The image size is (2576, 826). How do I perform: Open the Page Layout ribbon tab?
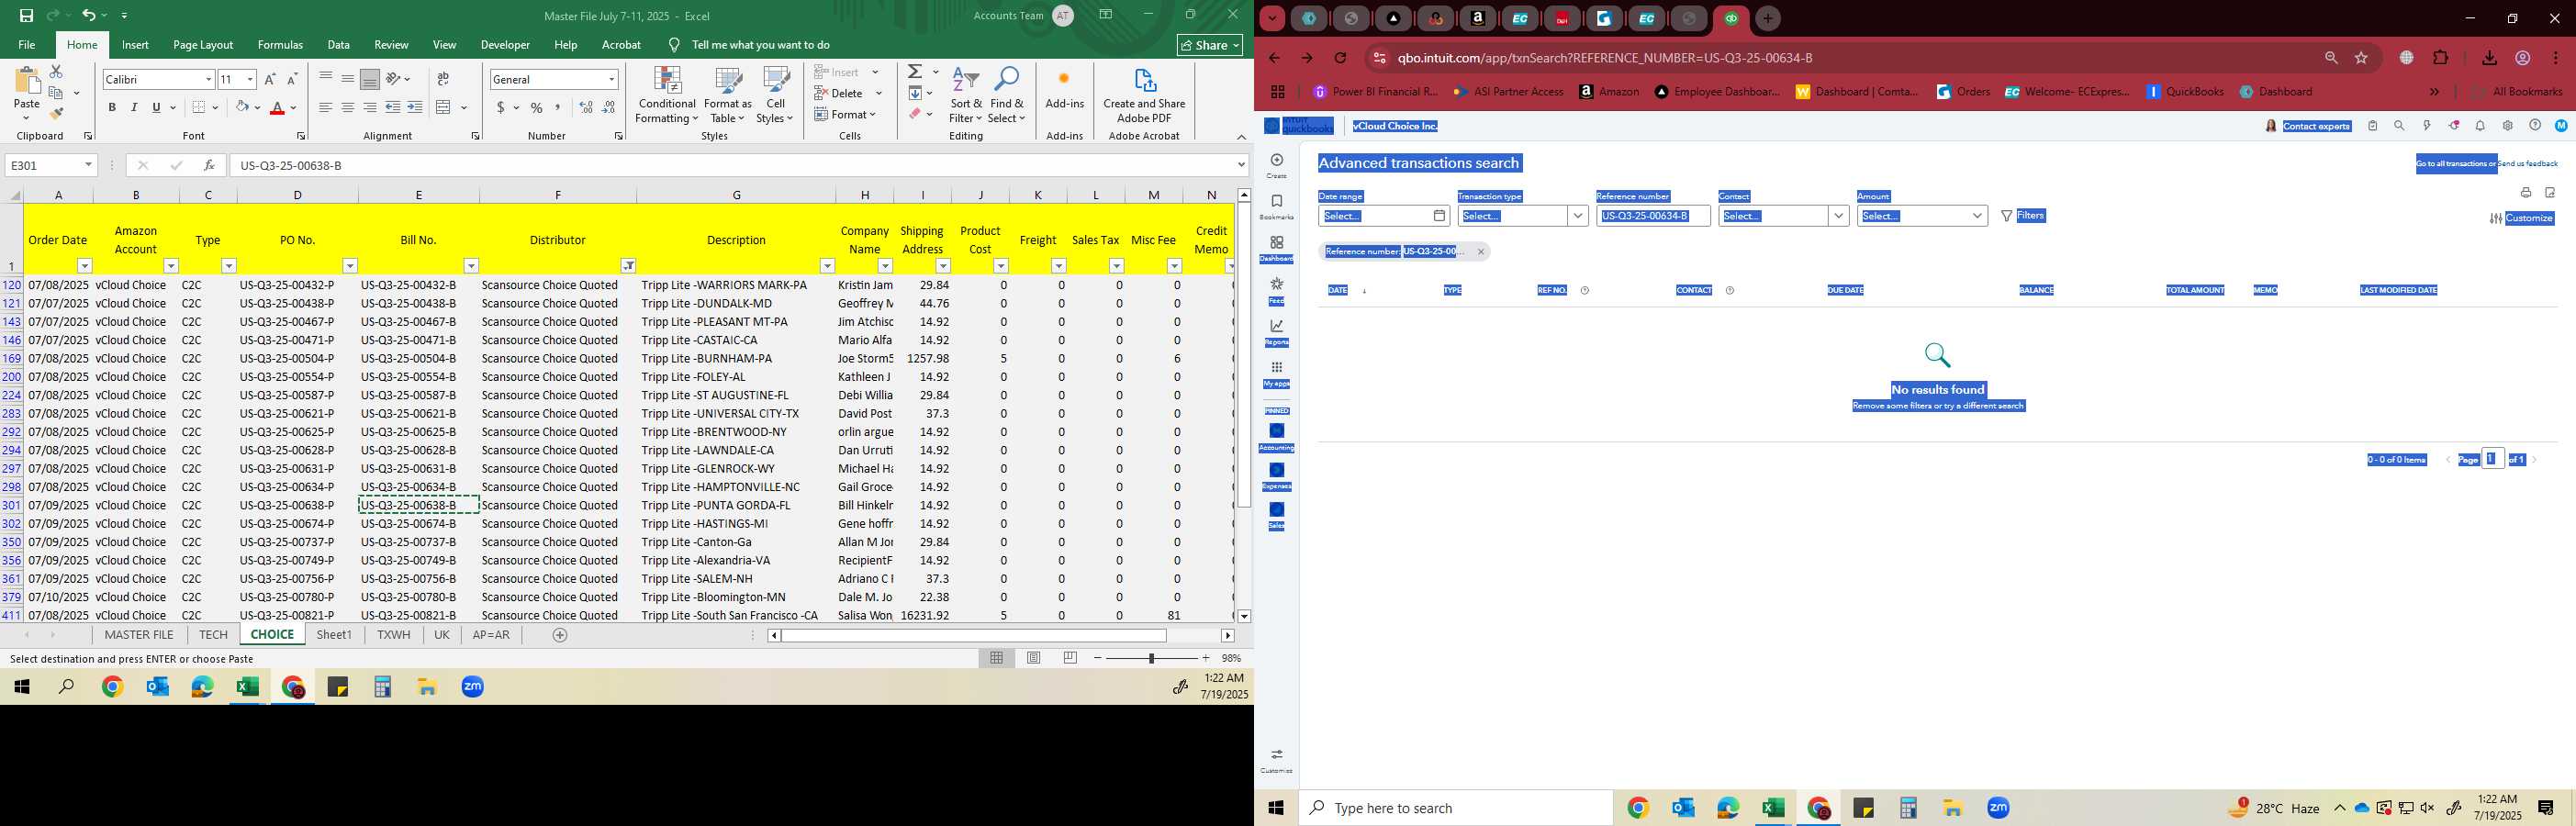click(203, 45)
